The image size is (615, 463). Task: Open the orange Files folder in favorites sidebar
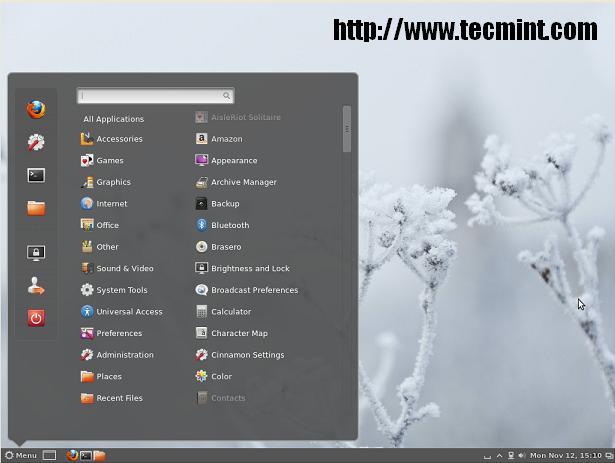point(36,208)
